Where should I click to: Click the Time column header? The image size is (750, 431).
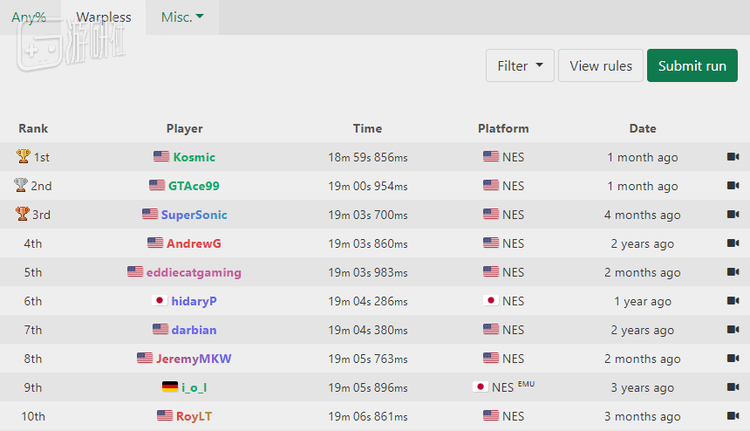[x=367, y=128]
